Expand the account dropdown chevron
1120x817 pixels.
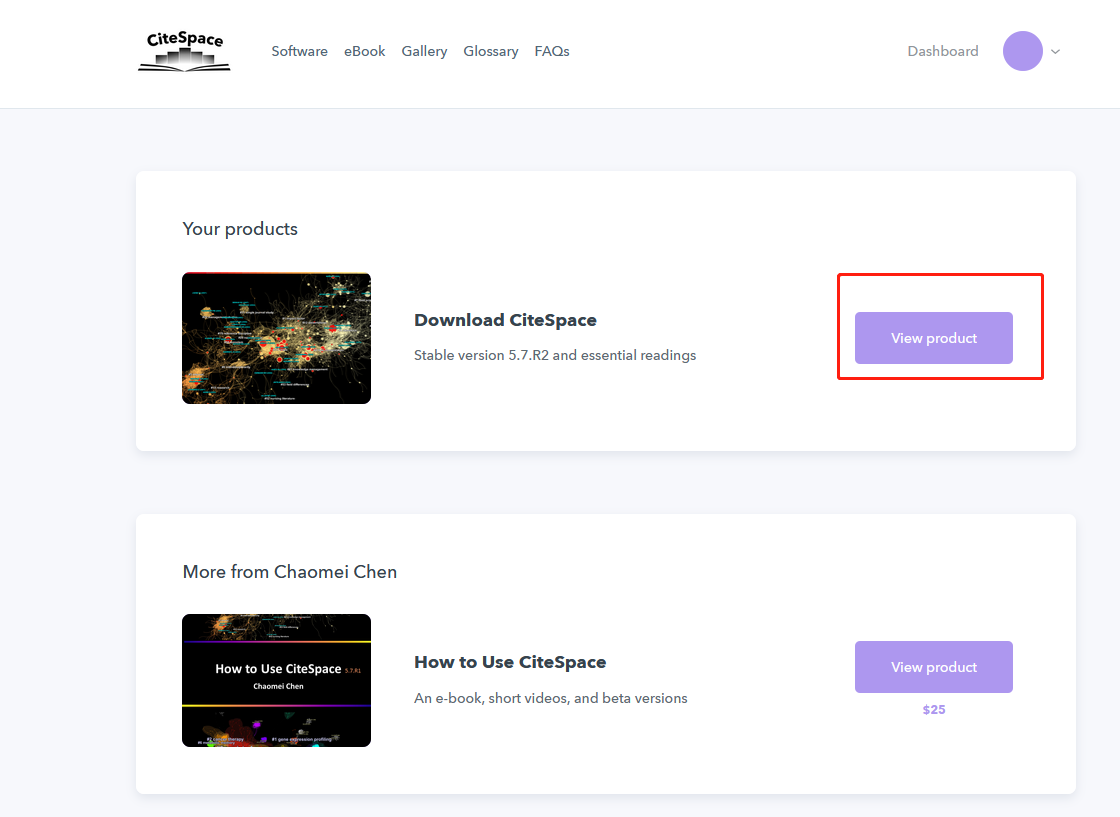point(1055,51)
